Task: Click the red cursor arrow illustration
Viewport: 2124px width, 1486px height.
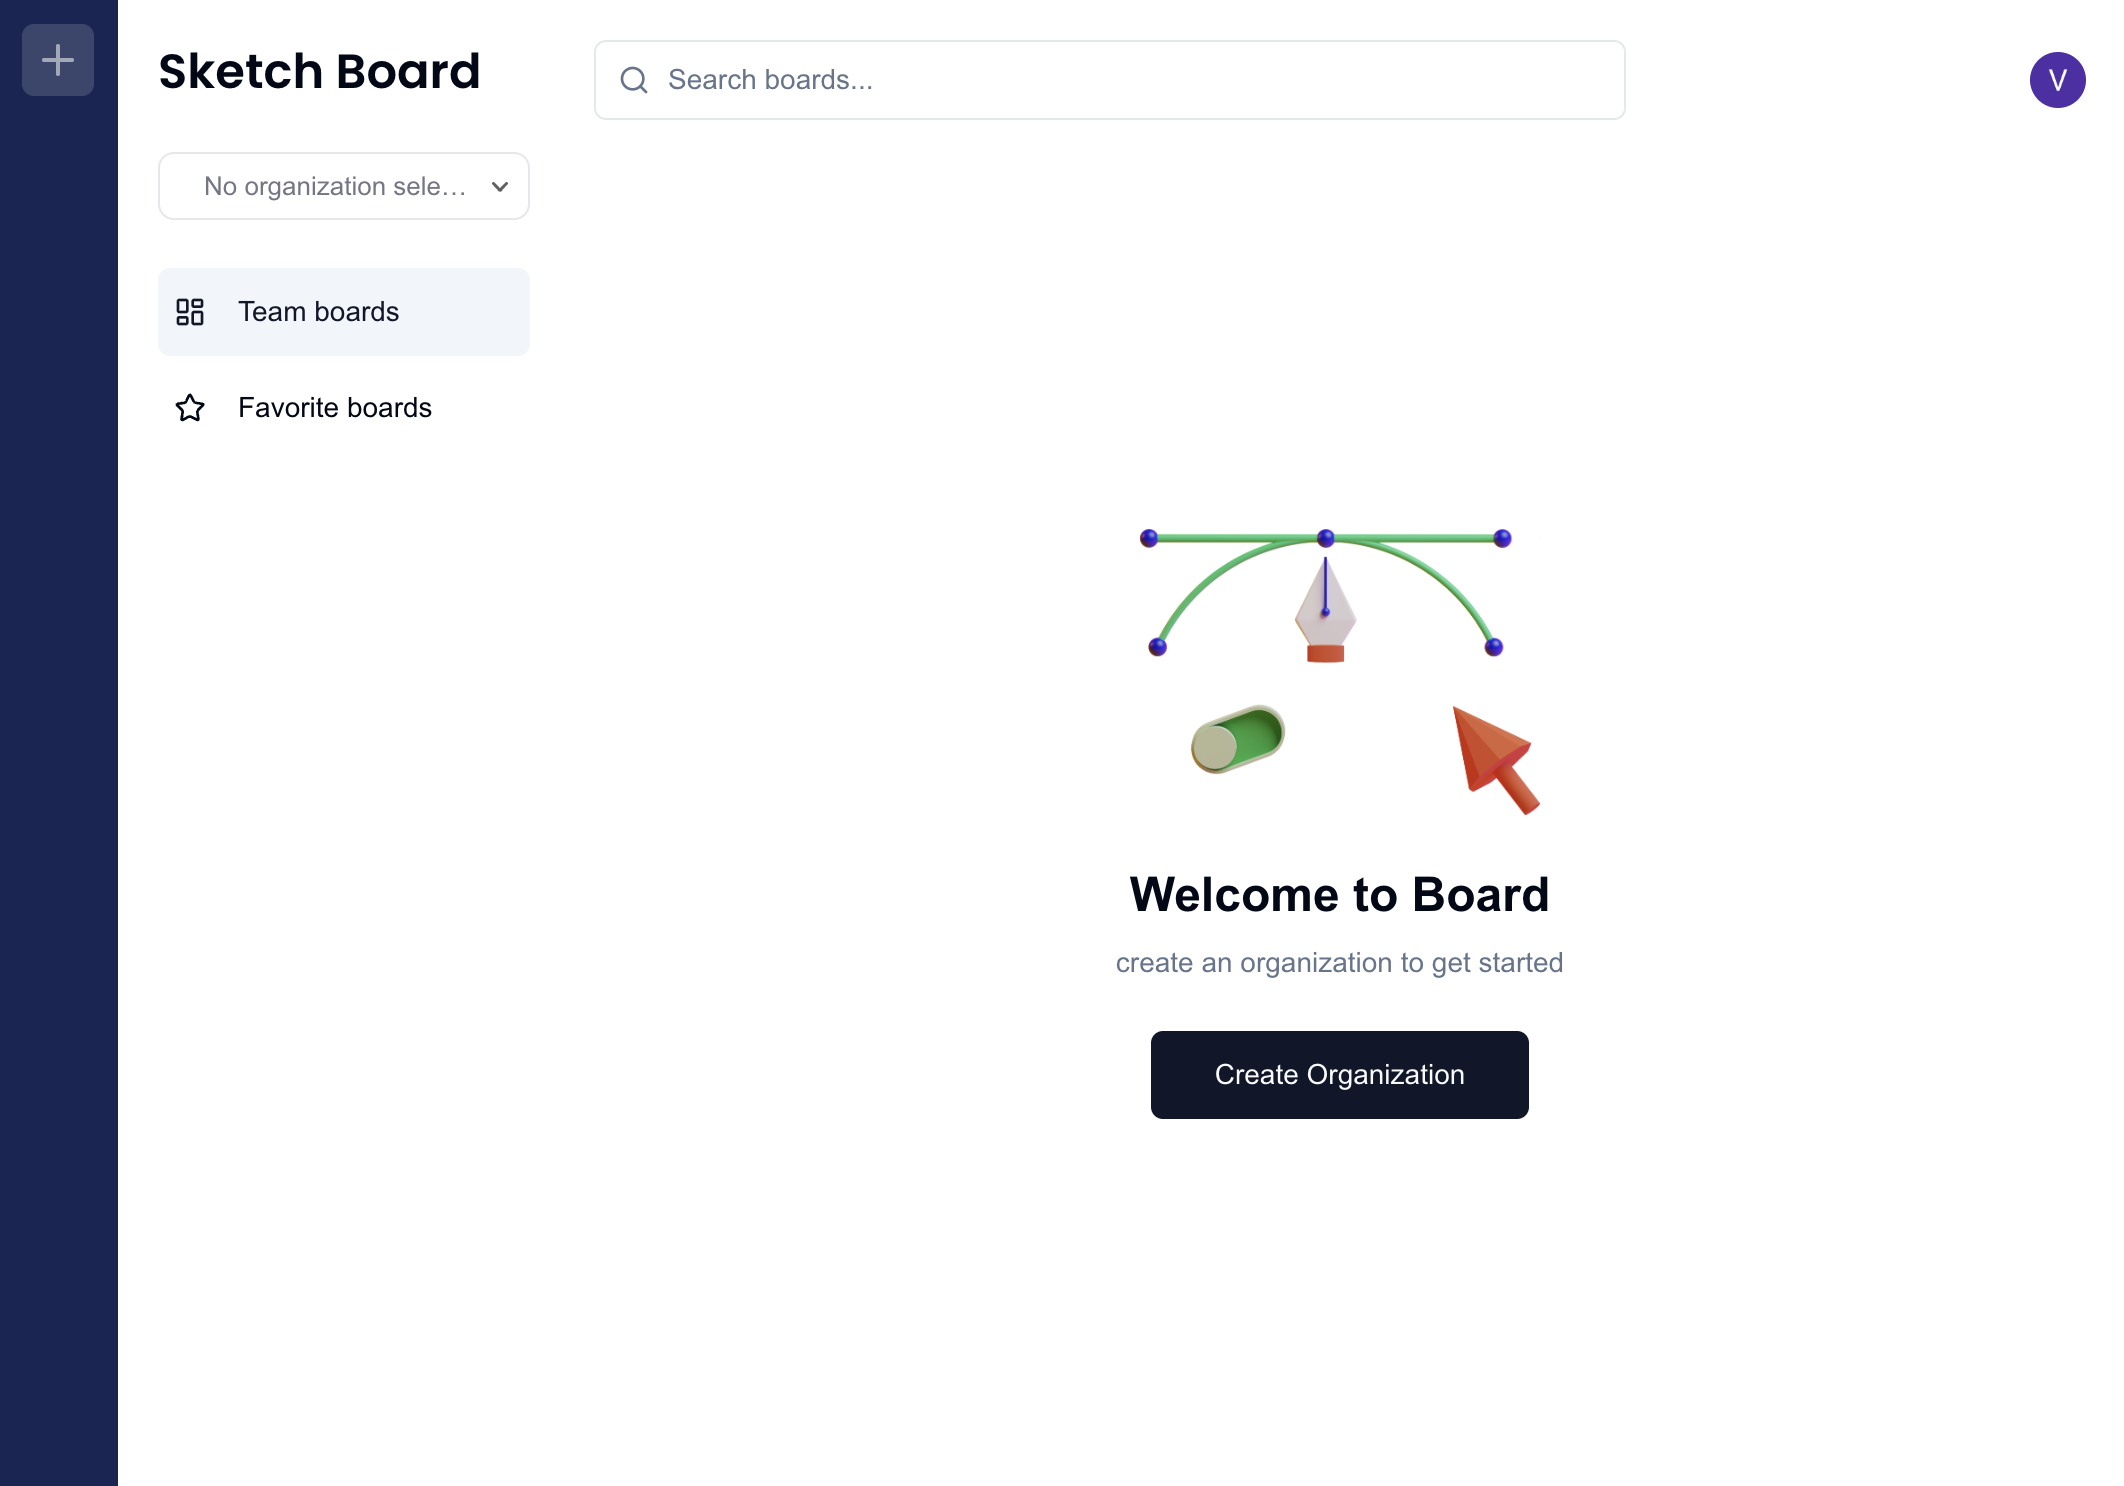Action: (1495, 759)
